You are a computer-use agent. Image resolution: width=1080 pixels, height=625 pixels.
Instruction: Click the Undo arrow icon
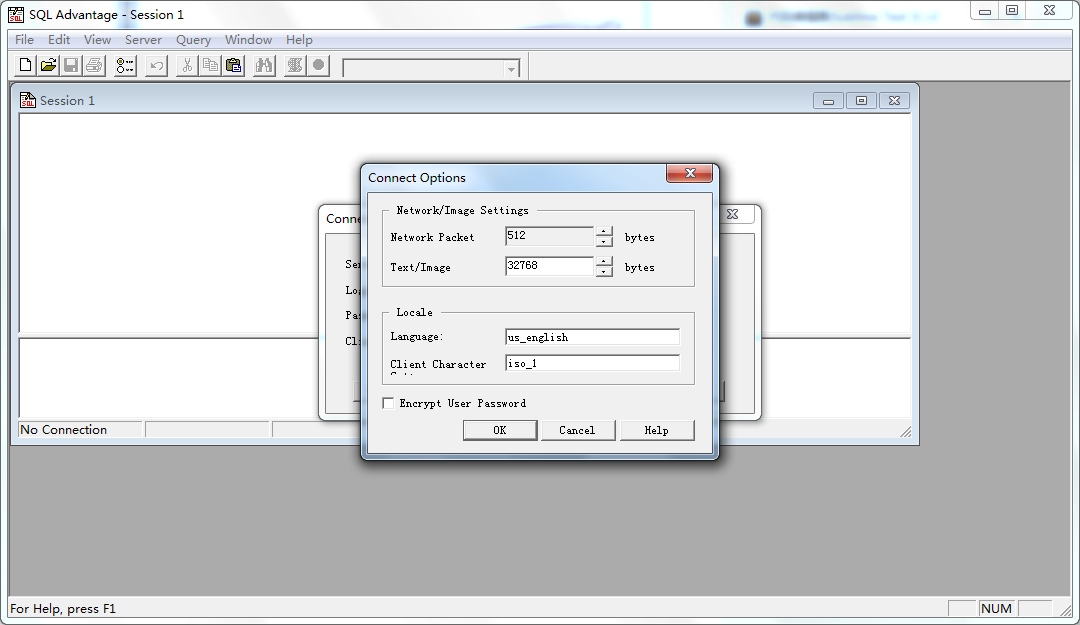(x=157, y=65)
